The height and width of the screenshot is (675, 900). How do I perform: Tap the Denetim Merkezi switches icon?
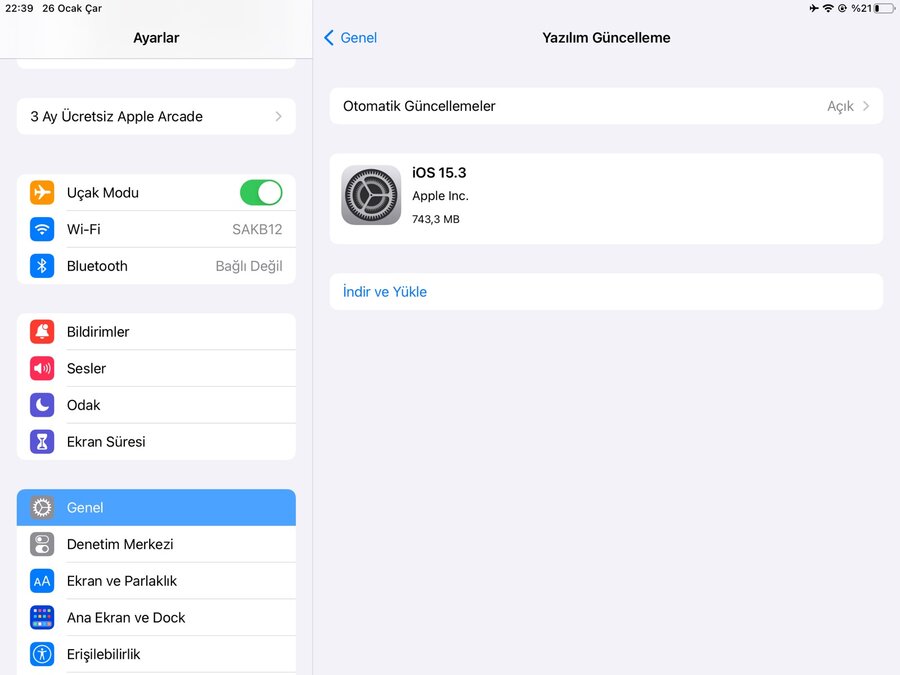[x=42, y=544]
